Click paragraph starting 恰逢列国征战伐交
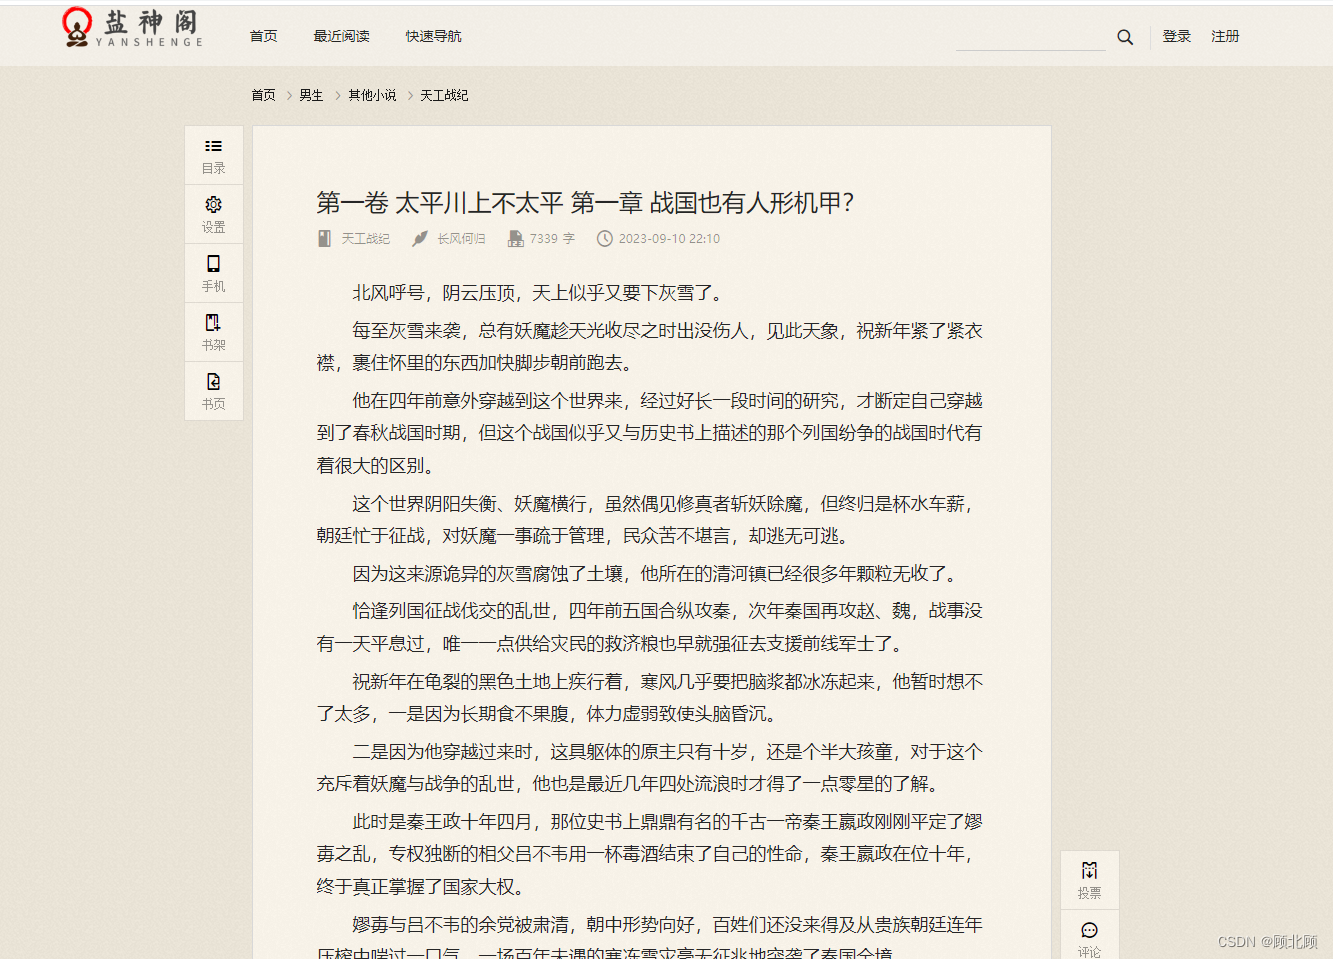 point(650,627)
